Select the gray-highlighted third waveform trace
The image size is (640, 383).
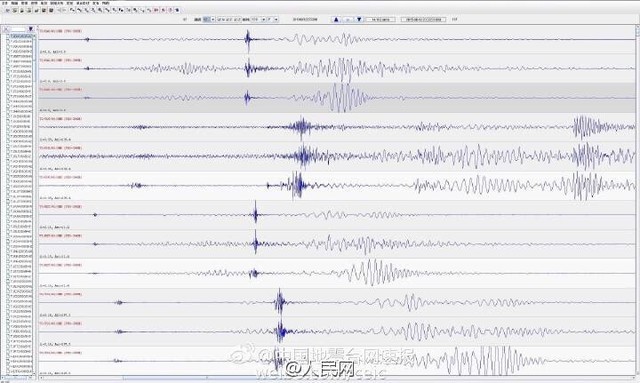tap(337, 98)
